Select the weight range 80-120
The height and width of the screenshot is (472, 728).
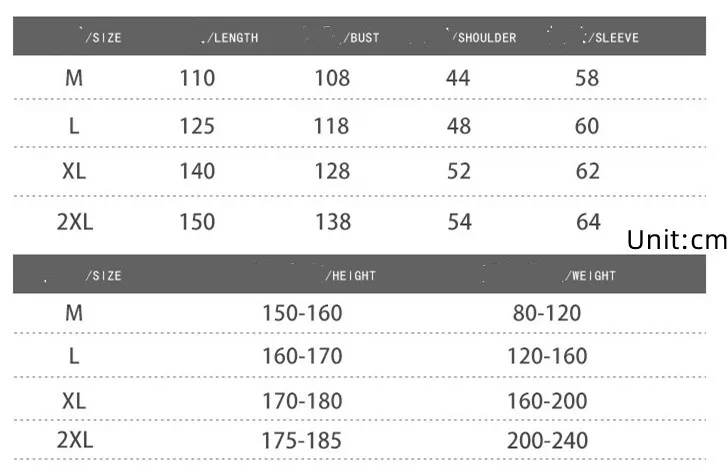click(x=547, y=314)
